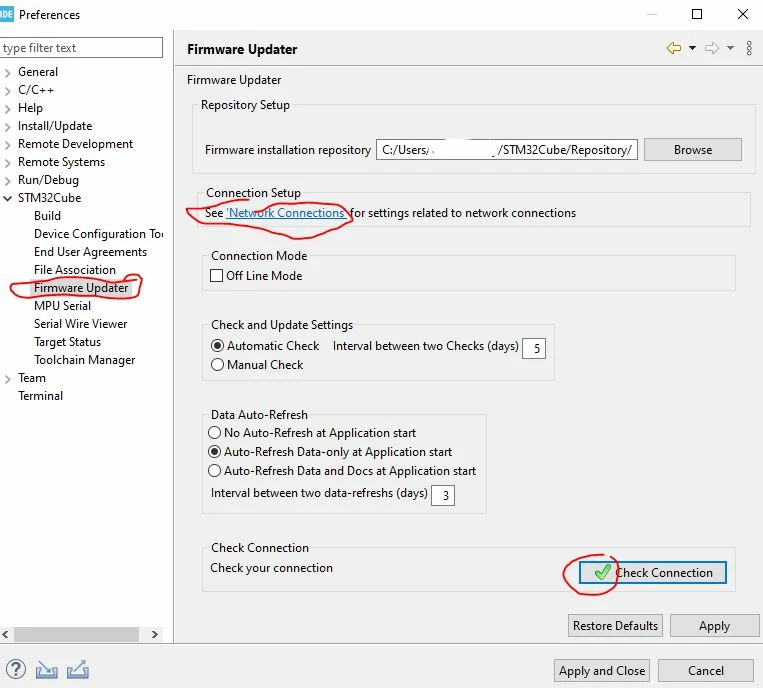Expand the Help tree node
The width and height of the screenshot is (763, 688).
[x=7, y=109]
